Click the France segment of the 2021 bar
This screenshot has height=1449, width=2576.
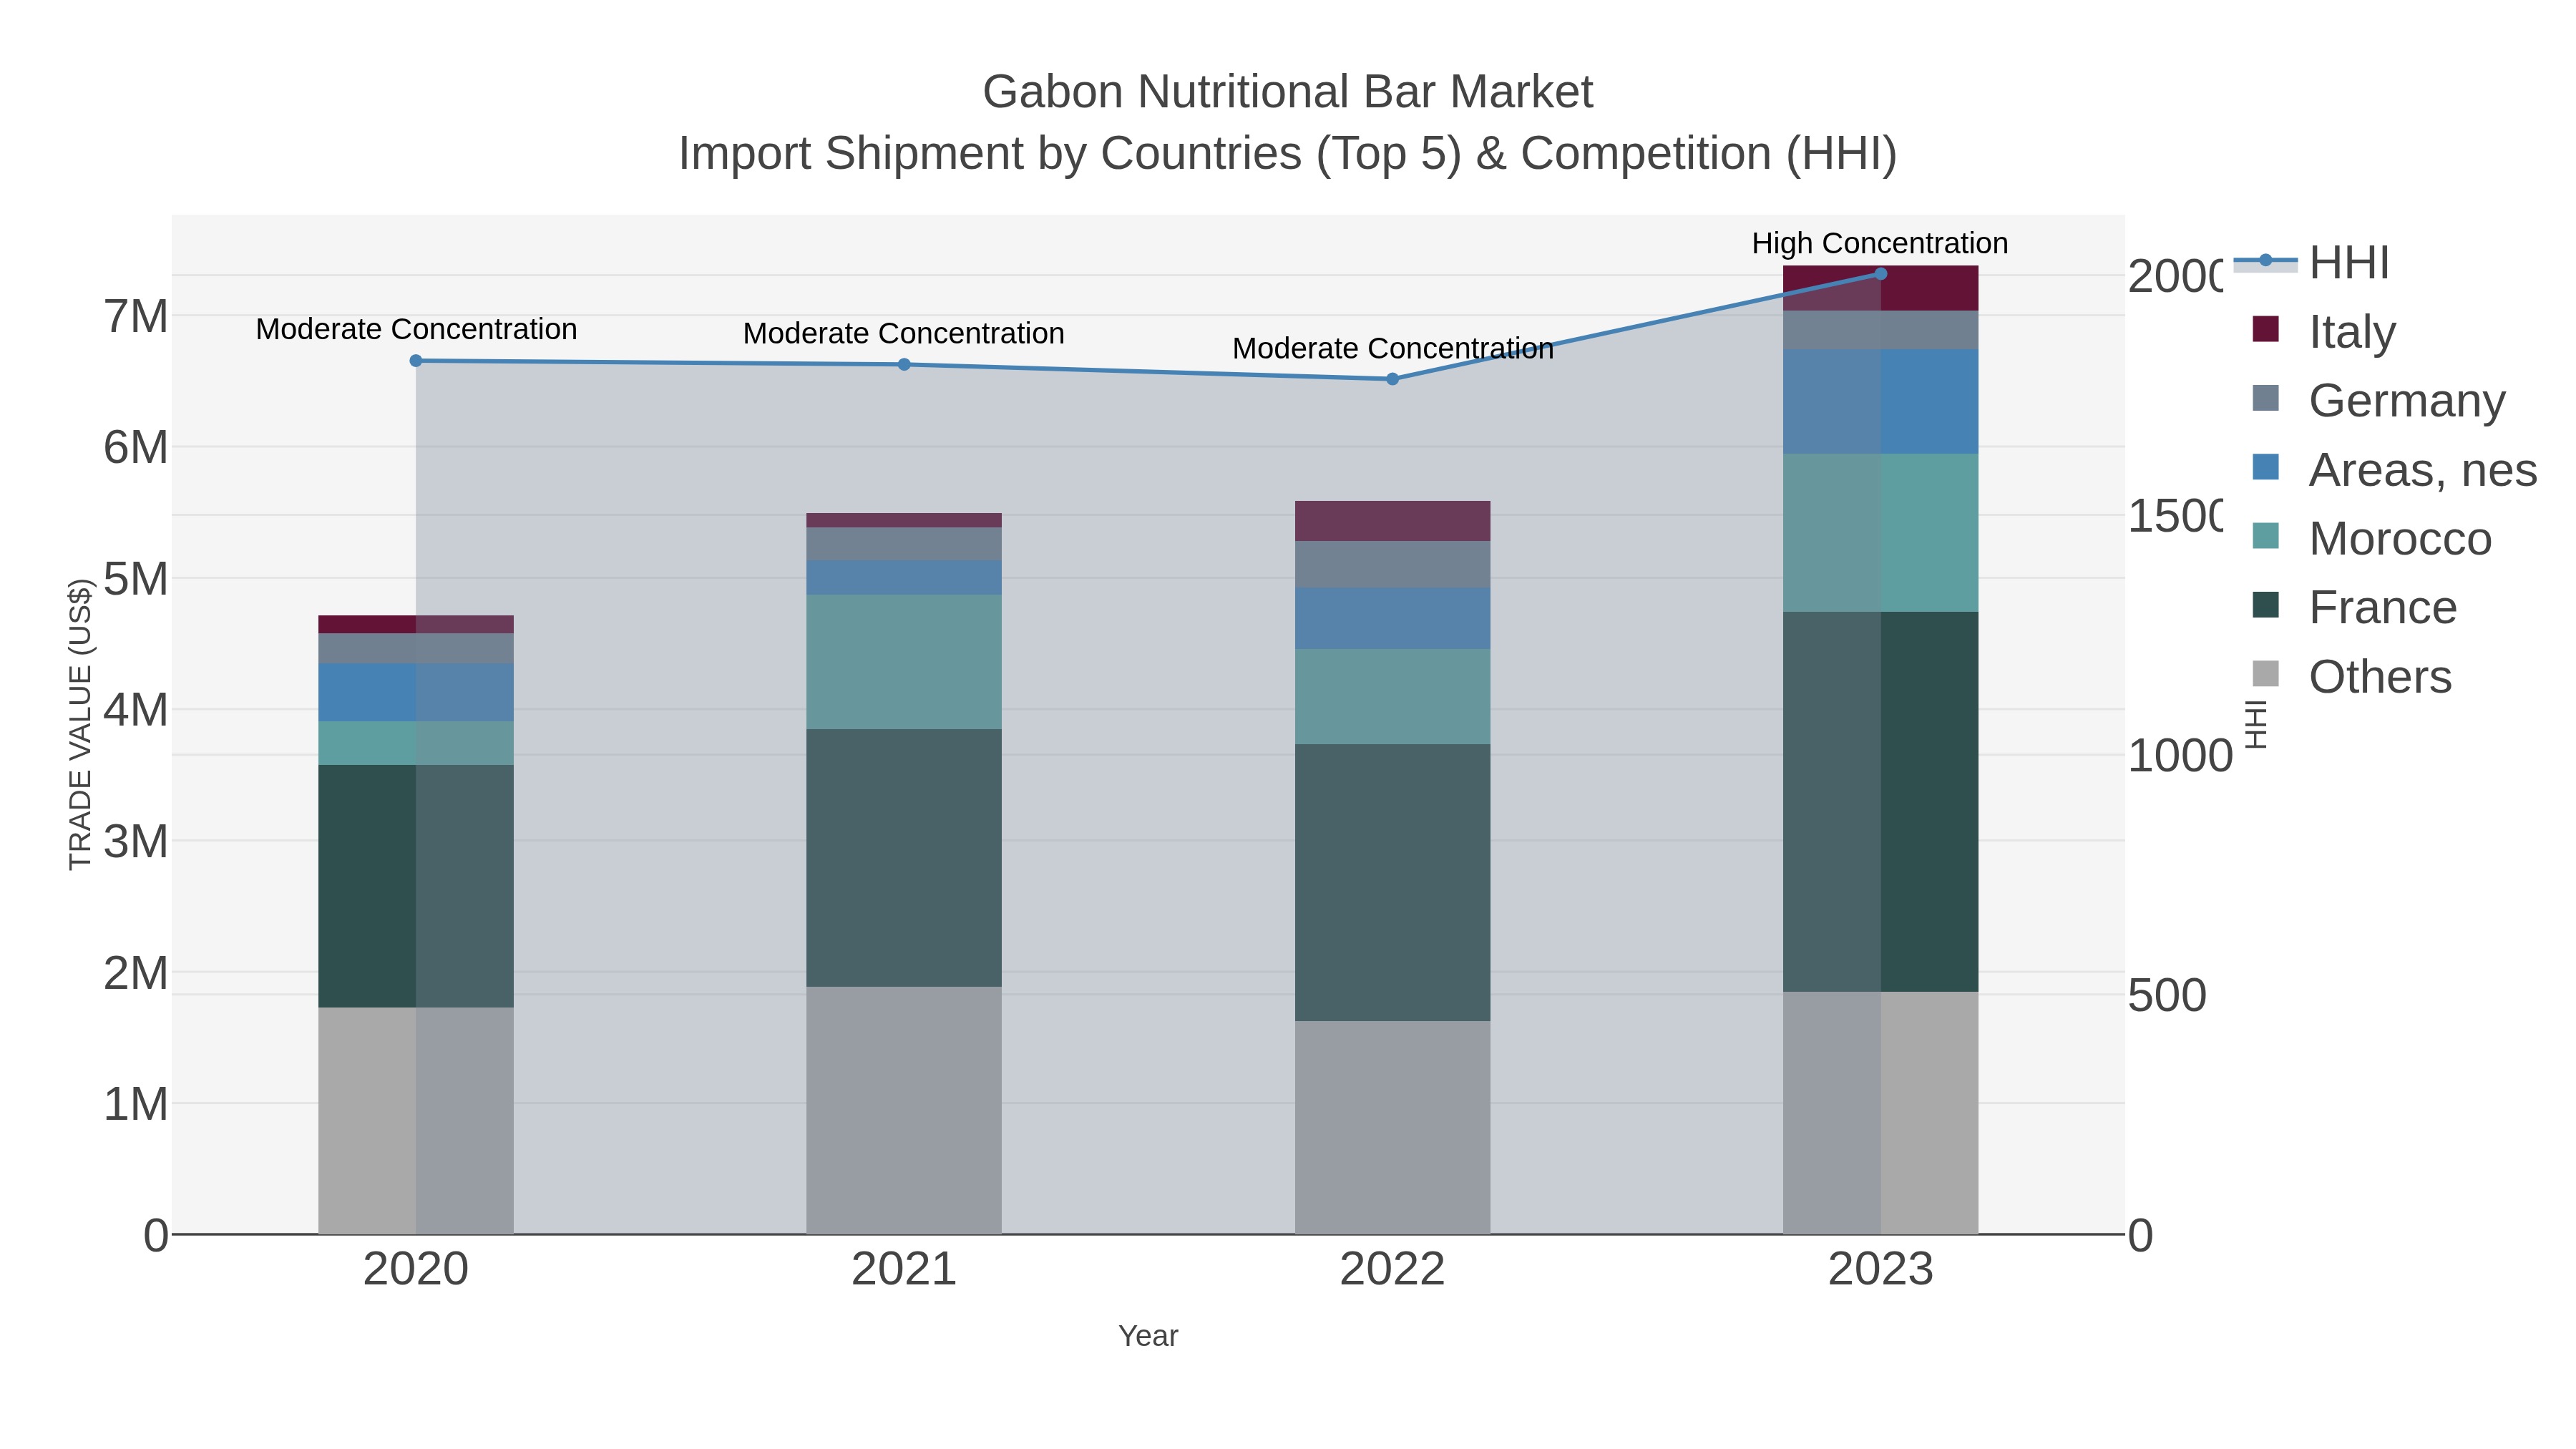point(904,858)
